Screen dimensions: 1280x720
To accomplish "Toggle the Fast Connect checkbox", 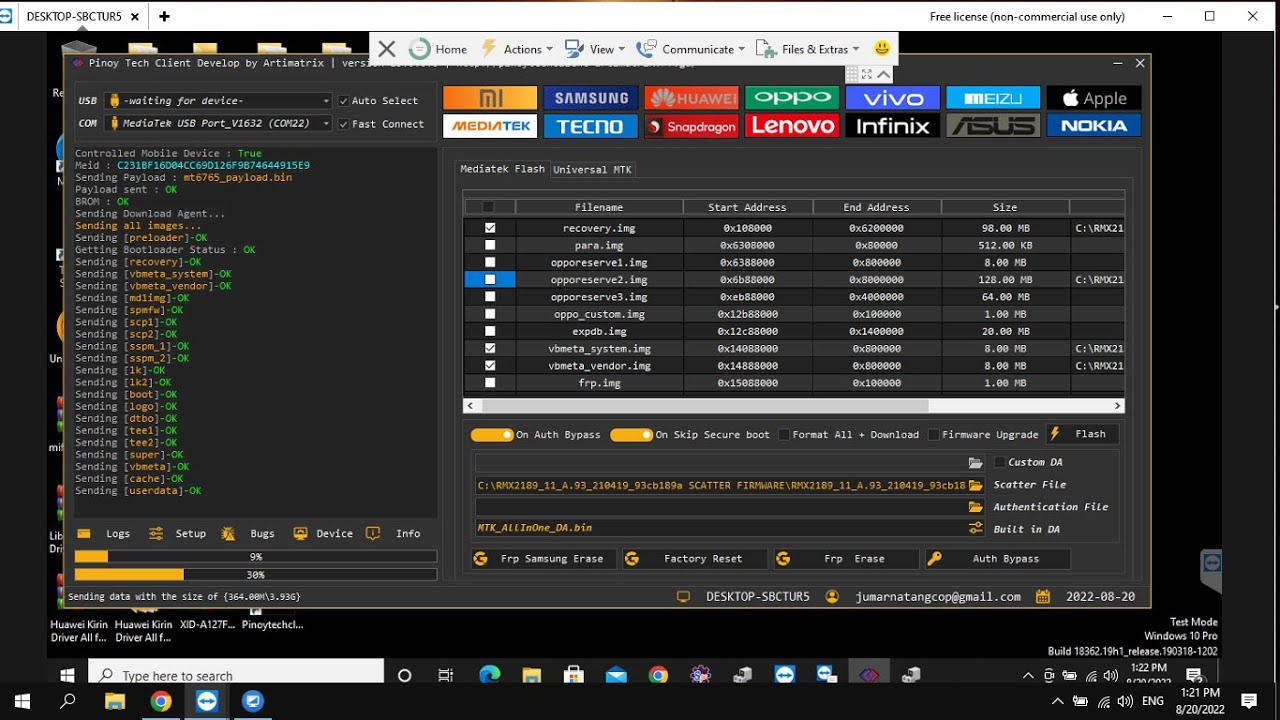I will pos(344,124).
